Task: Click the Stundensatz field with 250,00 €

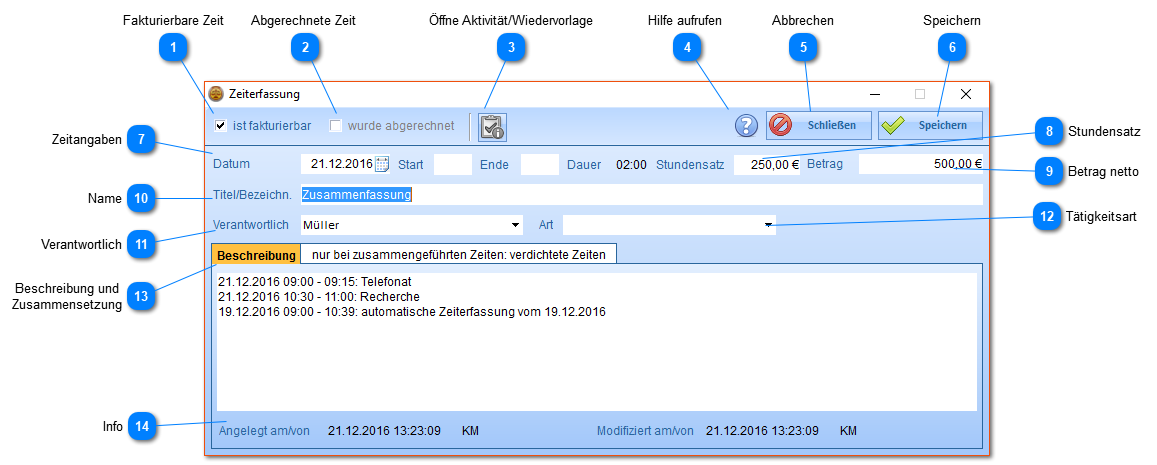Action: click(767, 164)
